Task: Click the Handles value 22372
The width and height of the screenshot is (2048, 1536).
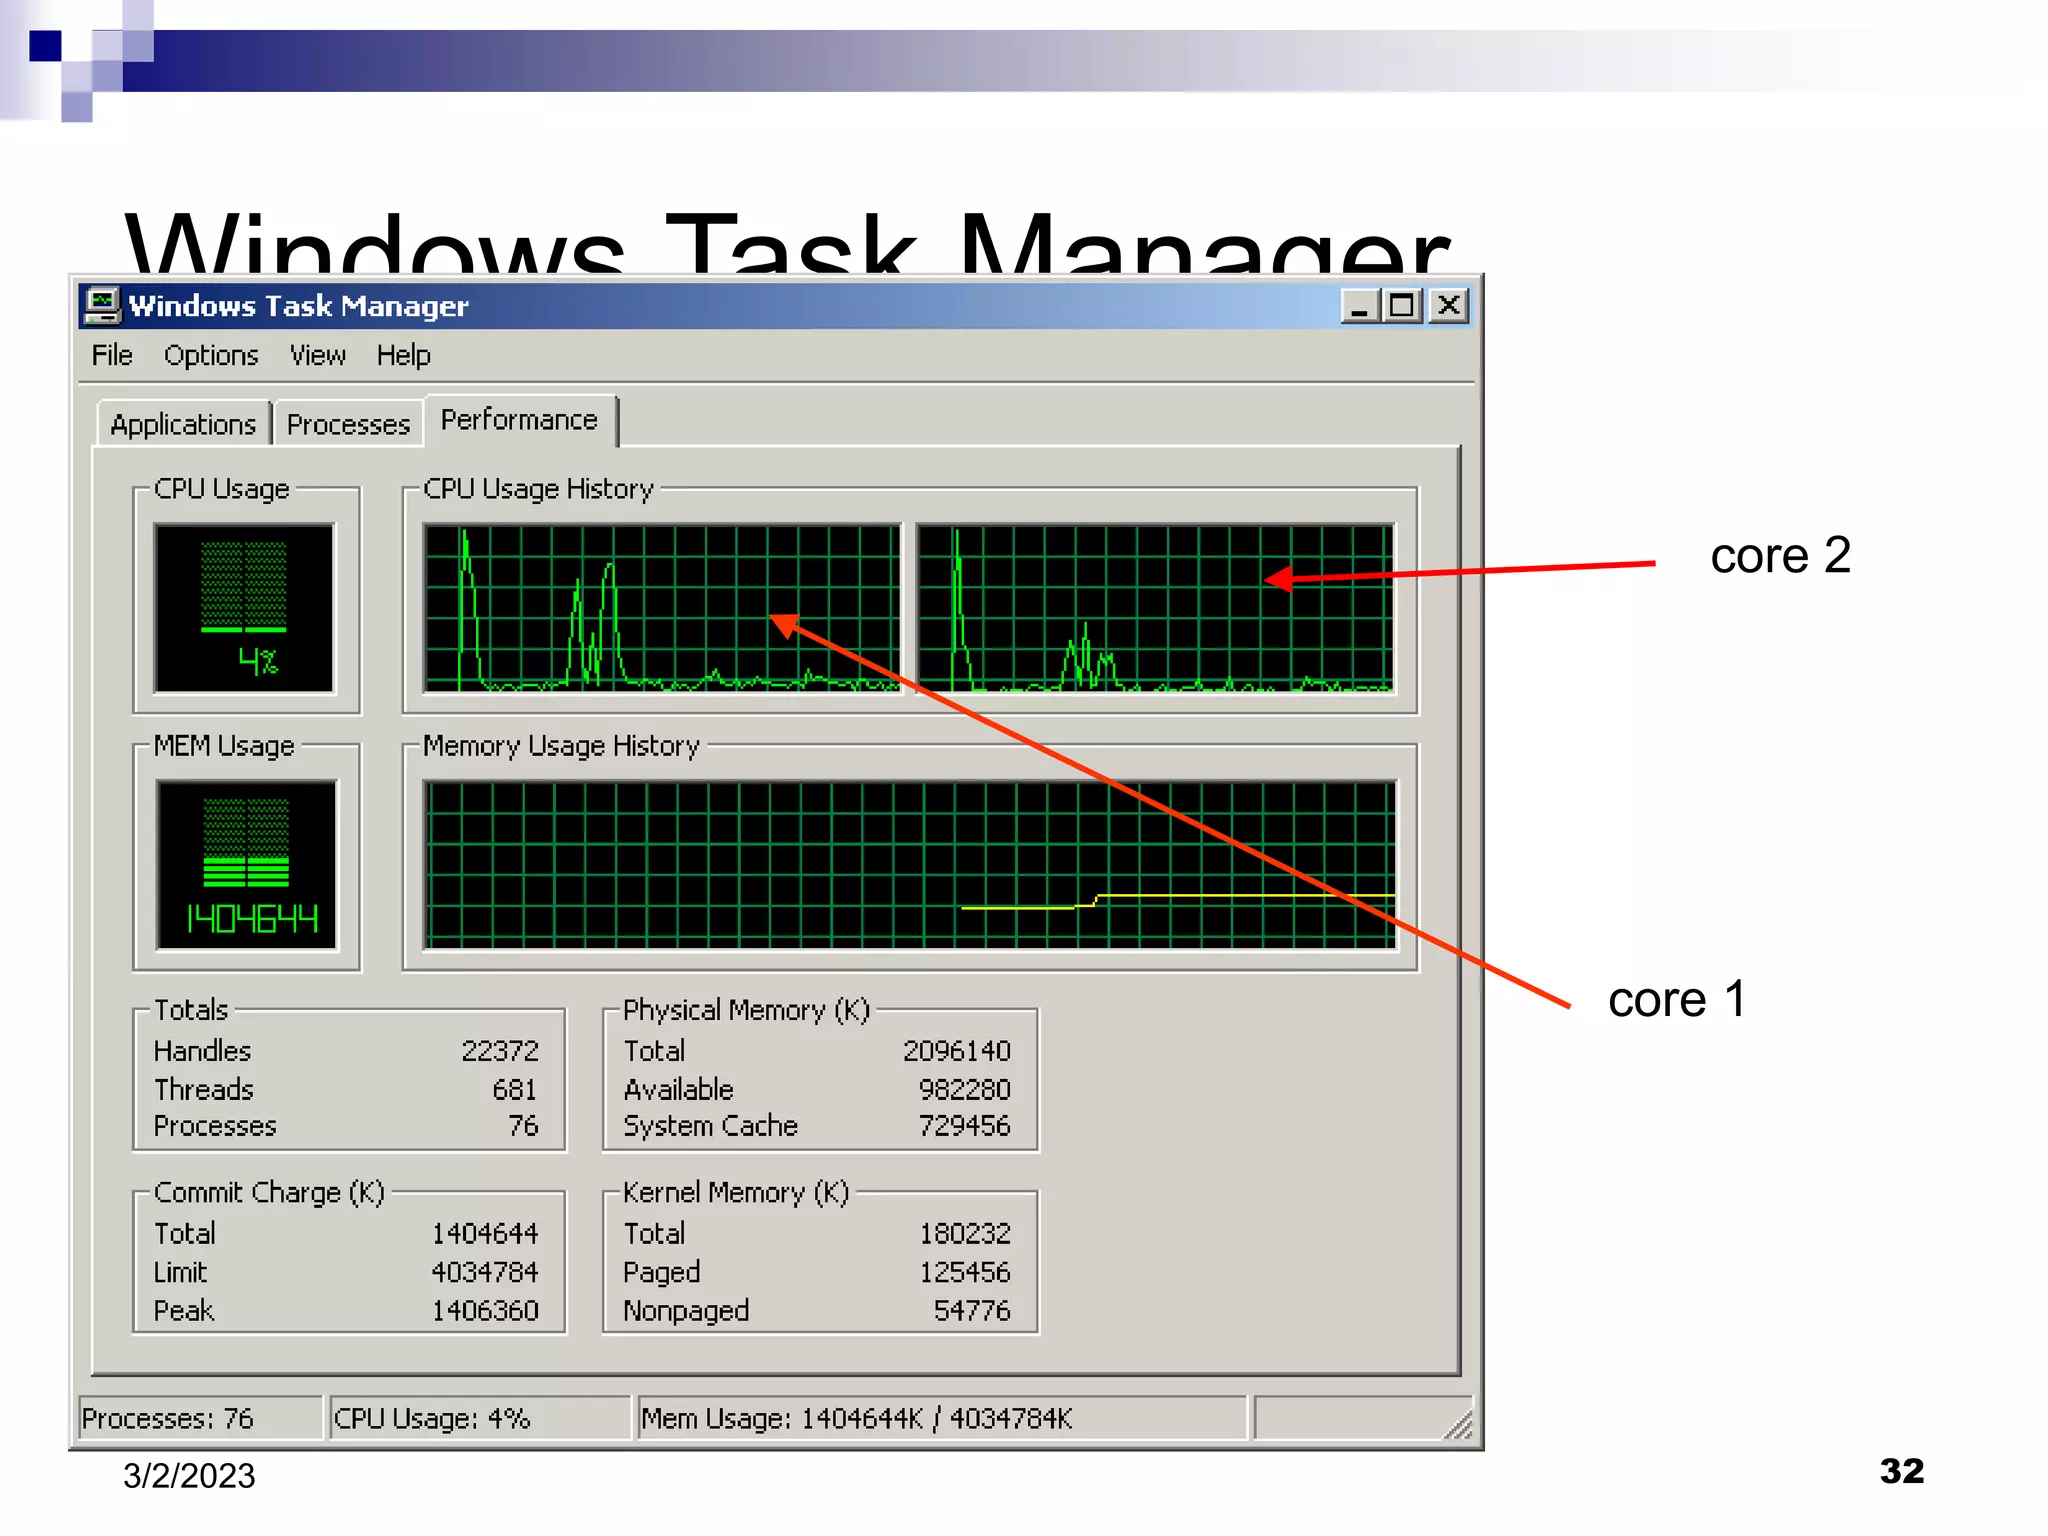Action: tap(499, 1051)
